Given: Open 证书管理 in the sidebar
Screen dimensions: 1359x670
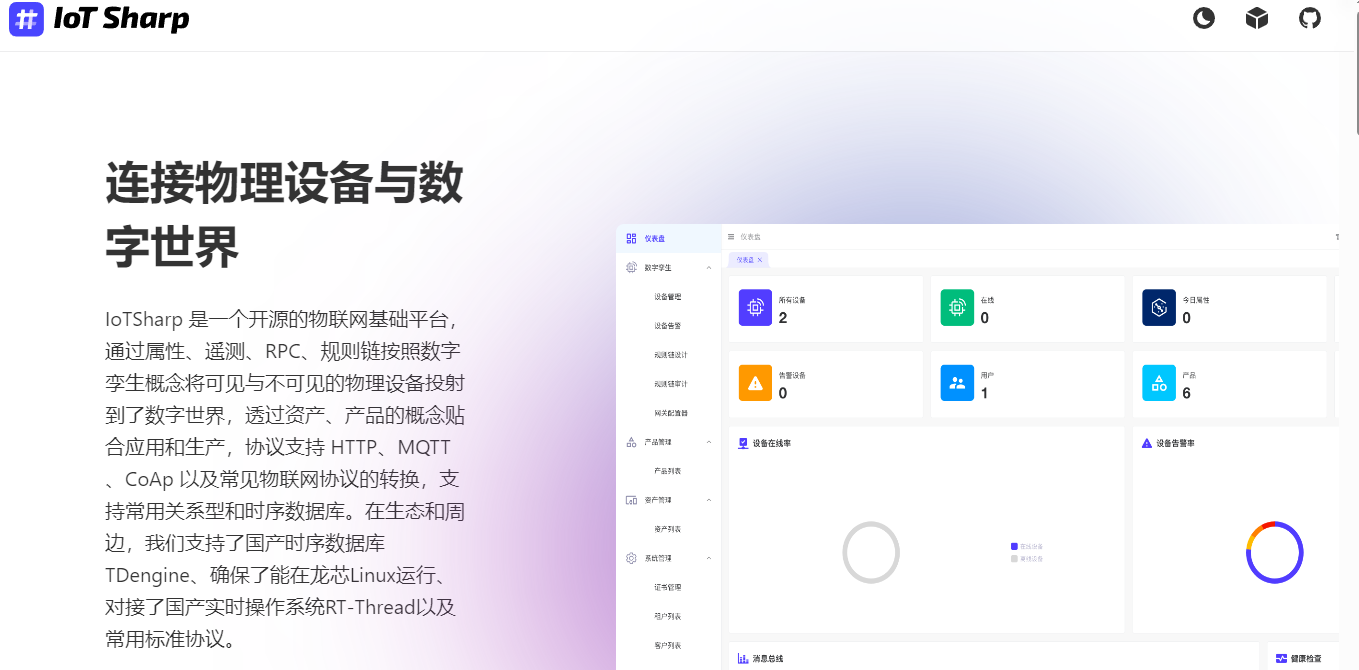Looking at the screenshot, I should pos(668,586).
